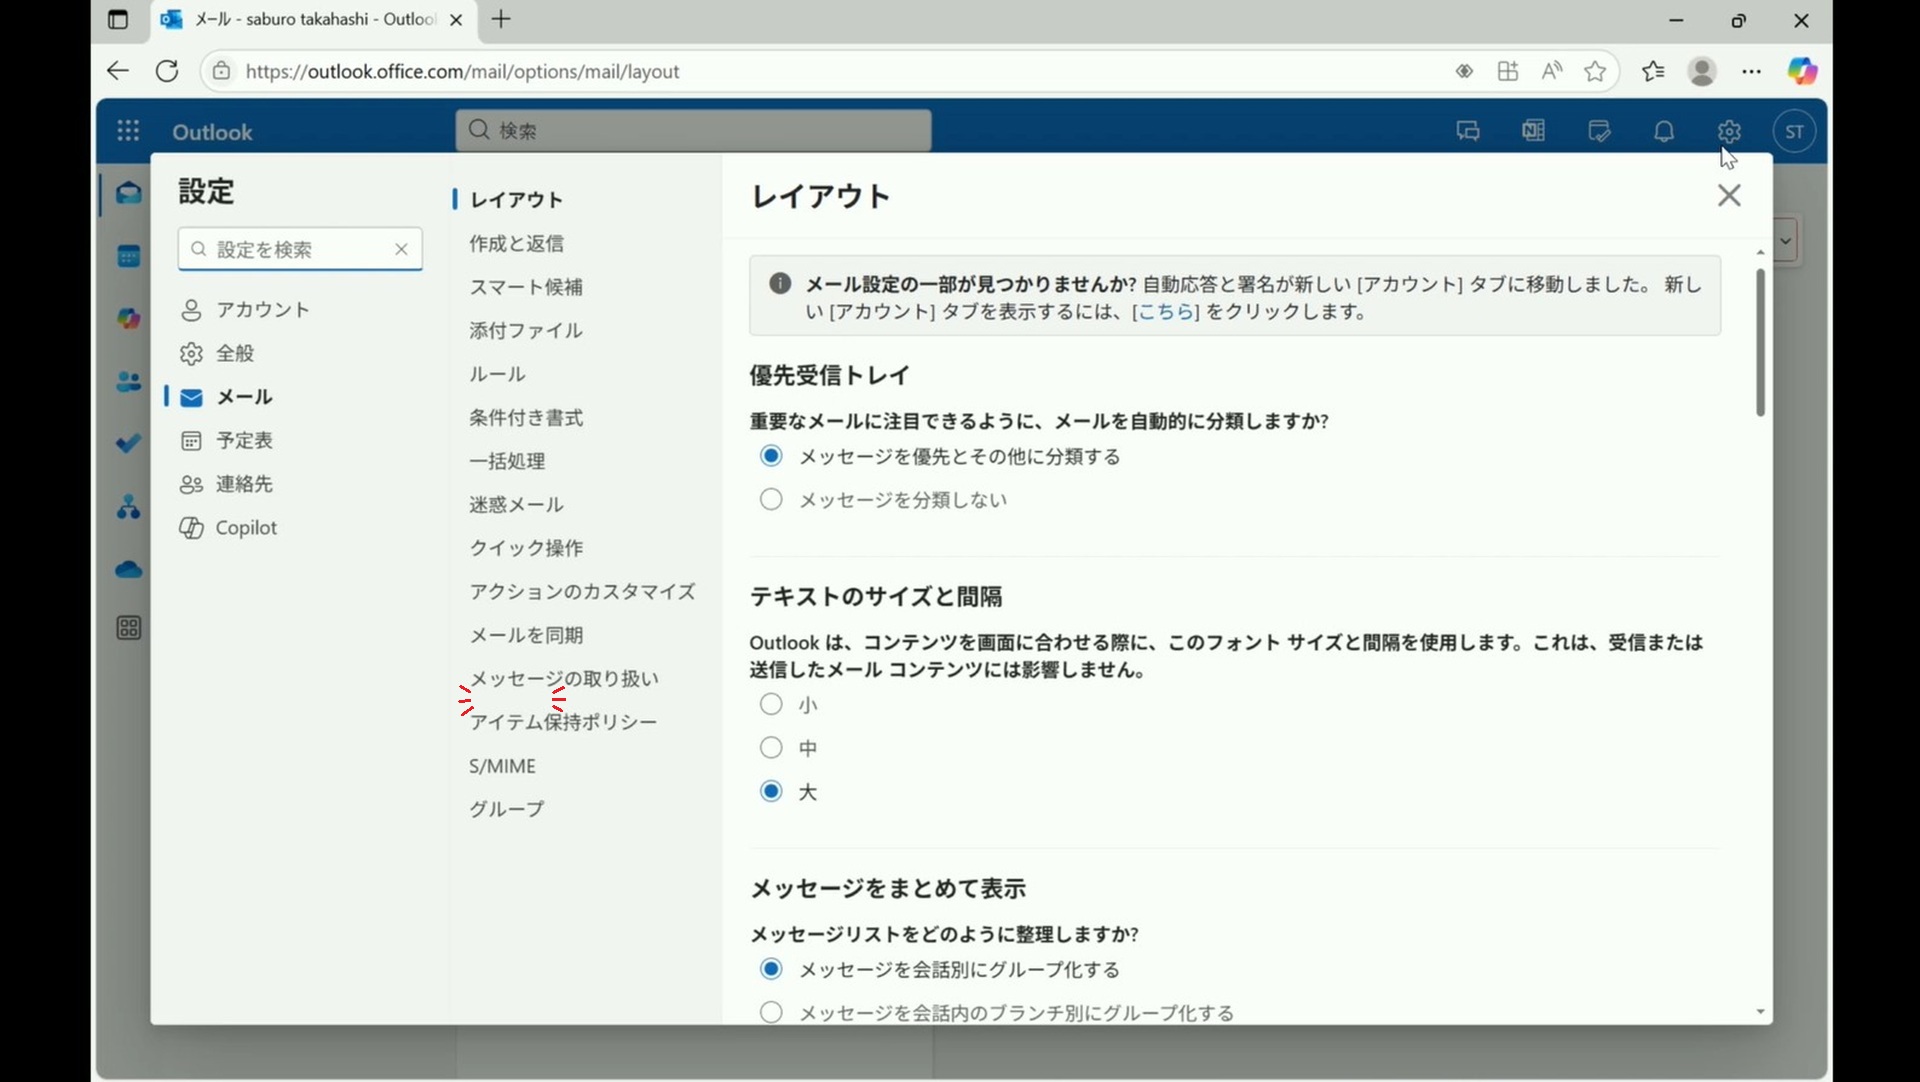Open the browser's three-dot settings menu
Screen dimensions: 1920x1082
(x=1751, y=71)
